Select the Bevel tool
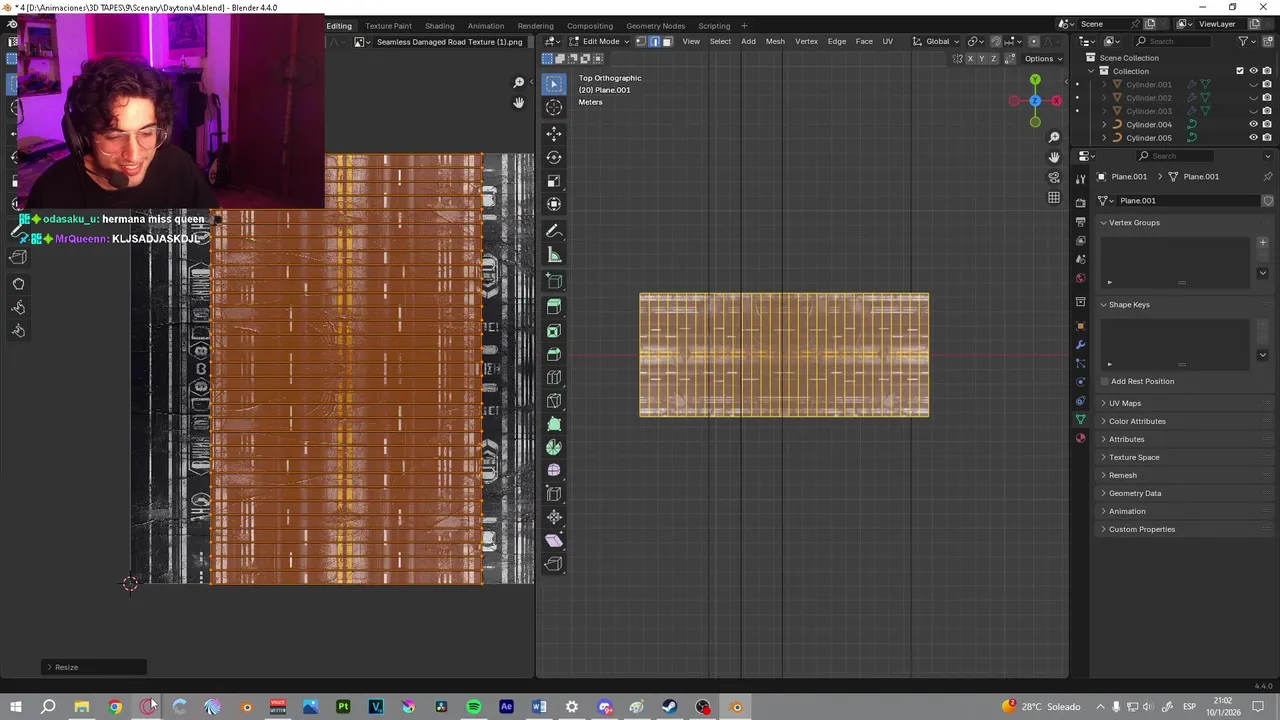Image resolution: width=1280 pixels, height=720 pixels. click(554, 354)
